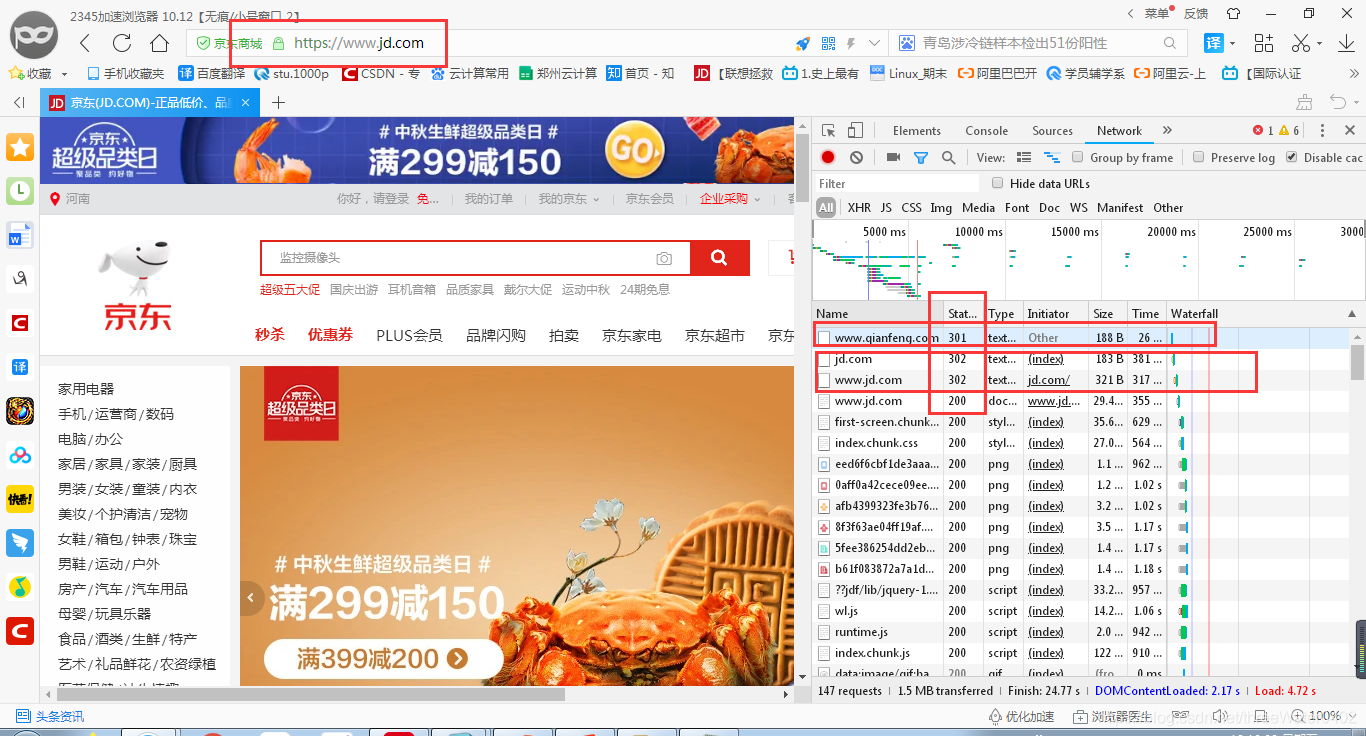This screenshot has width=1366, height=736.
Task: Select the Network tab
Action: coord(1119,131)
